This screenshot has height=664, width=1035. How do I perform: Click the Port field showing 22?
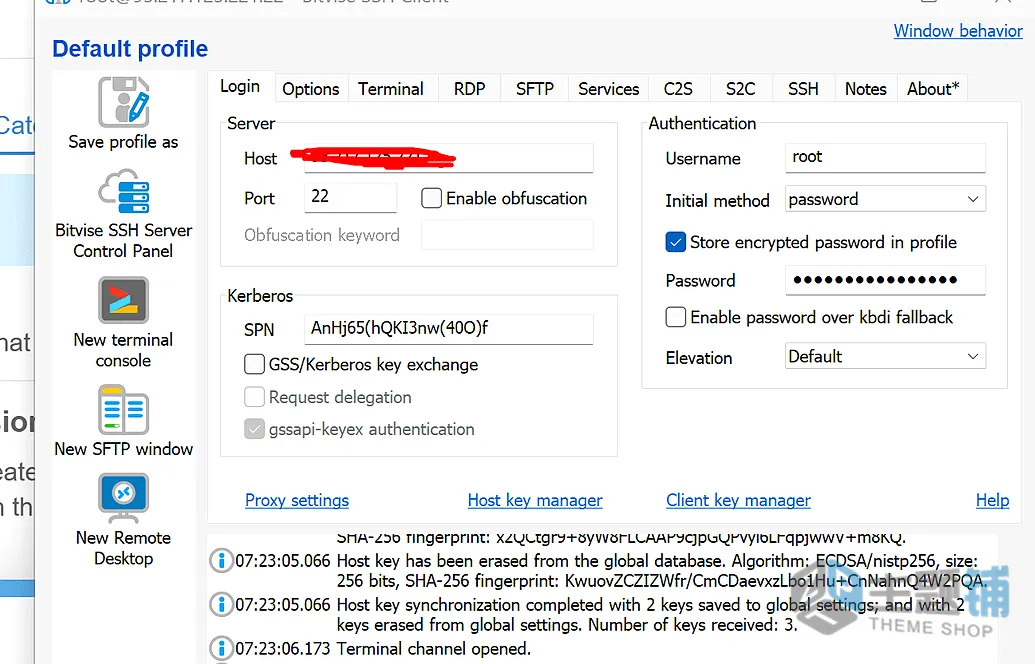(351, 197)
